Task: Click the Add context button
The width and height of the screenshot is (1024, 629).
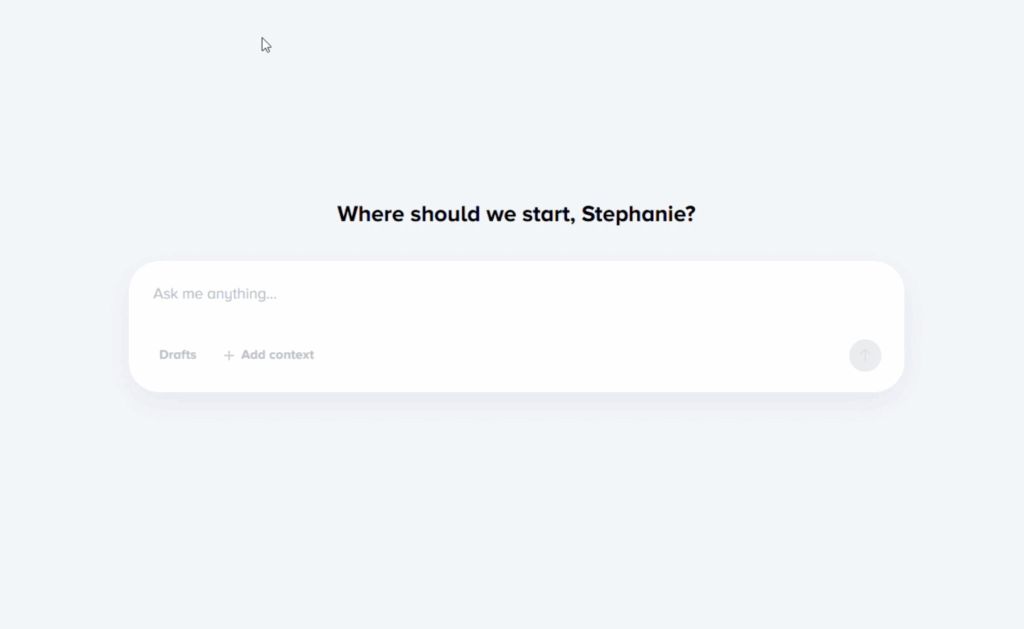Action: (x=268, y=355)
